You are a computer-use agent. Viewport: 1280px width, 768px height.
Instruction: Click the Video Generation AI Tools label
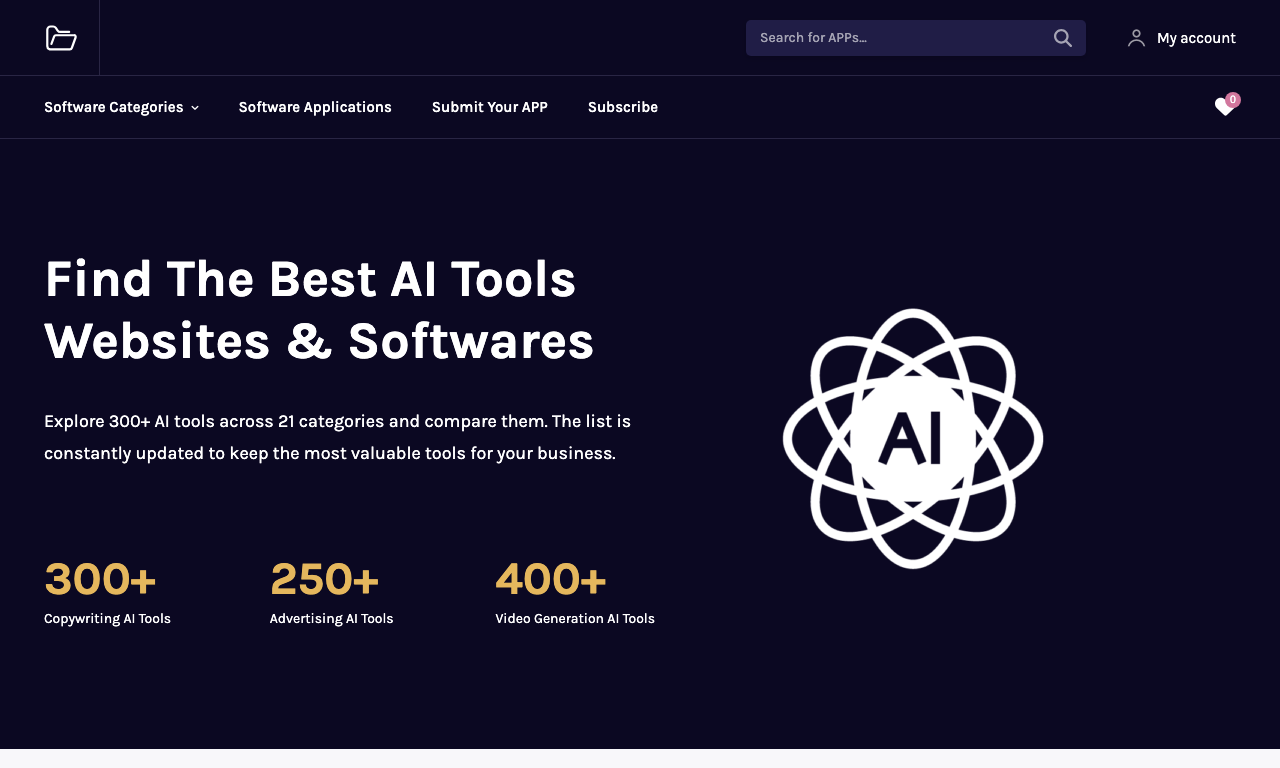[x=575, y=619]
